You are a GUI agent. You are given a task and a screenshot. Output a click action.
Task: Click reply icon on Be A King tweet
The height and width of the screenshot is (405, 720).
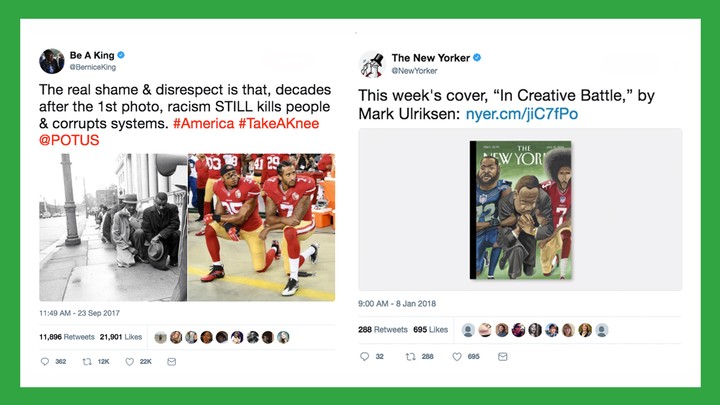(x=45, y=362)
